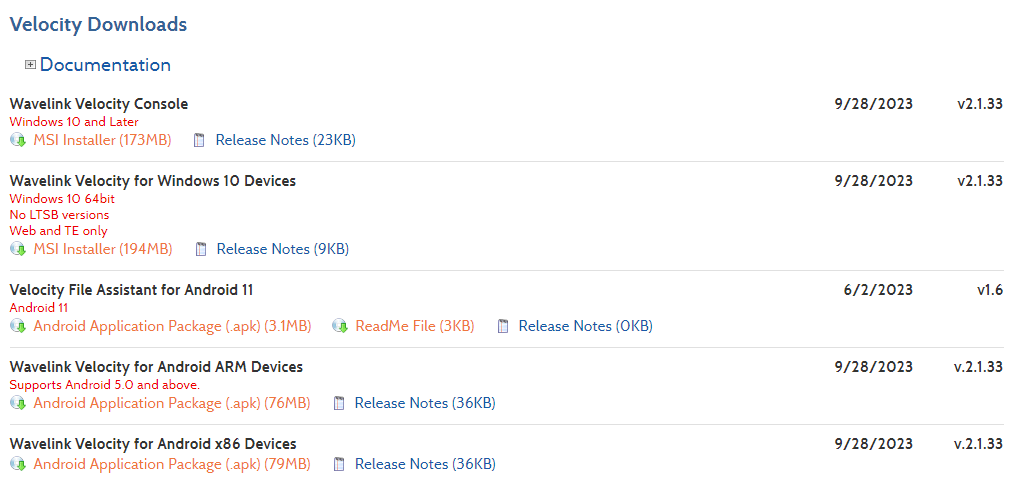
Task: Download Android Application Package (3.1MB)
Action: click(172, 326)
